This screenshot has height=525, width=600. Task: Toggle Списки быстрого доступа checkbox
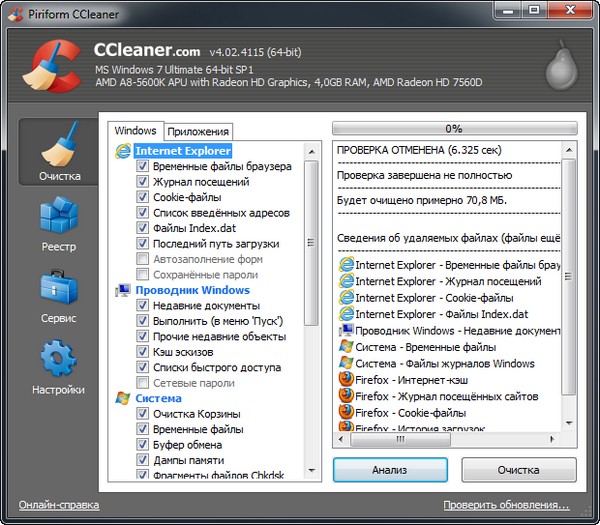tap(142, 367)
